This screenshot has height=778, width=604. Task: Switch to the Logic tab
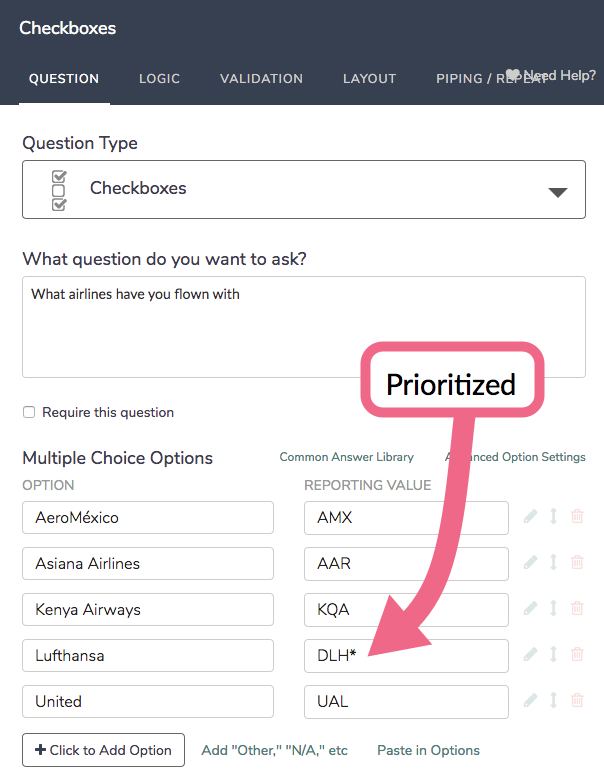pyautogui.click(x=159, y=78)
